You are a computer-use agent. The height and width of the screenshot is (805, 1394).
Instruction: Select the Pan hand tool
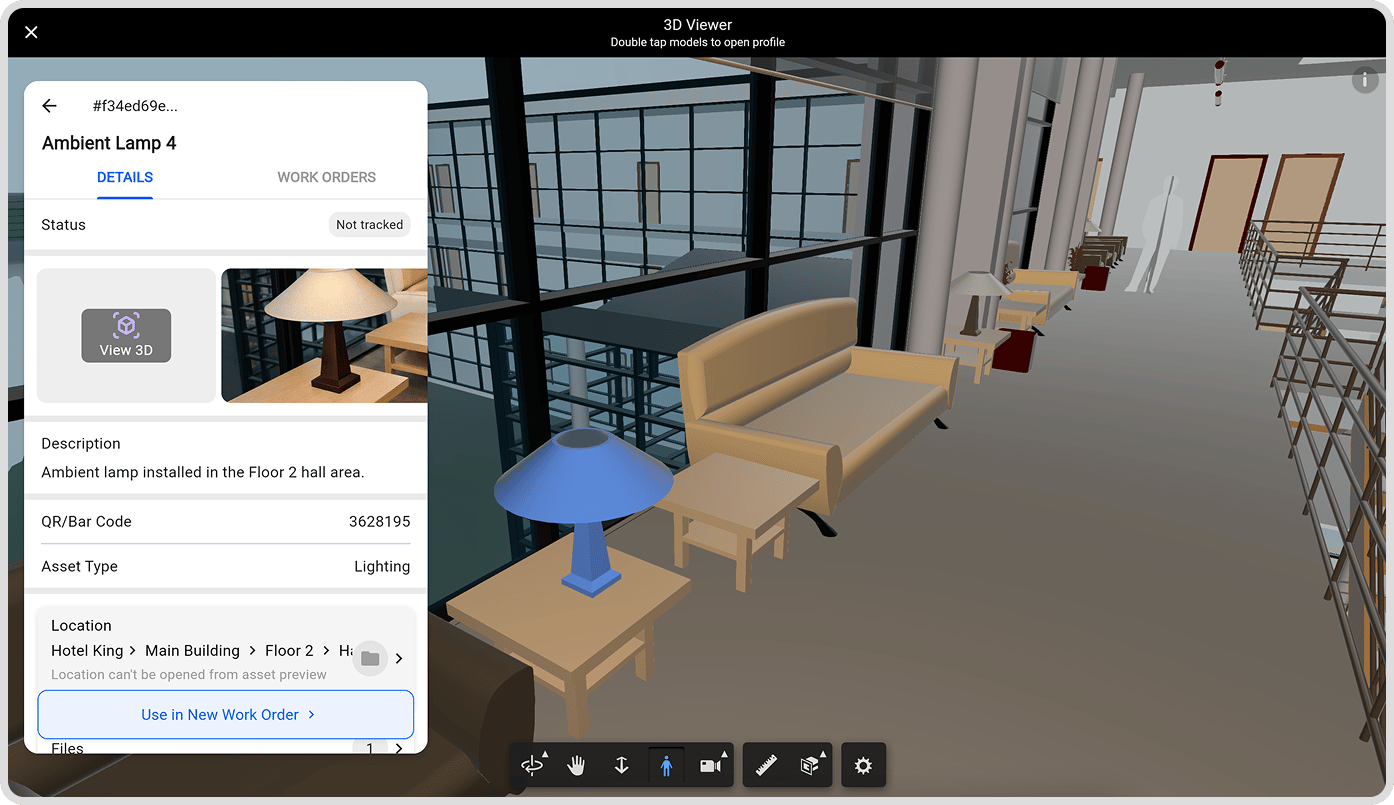(576, 766)
